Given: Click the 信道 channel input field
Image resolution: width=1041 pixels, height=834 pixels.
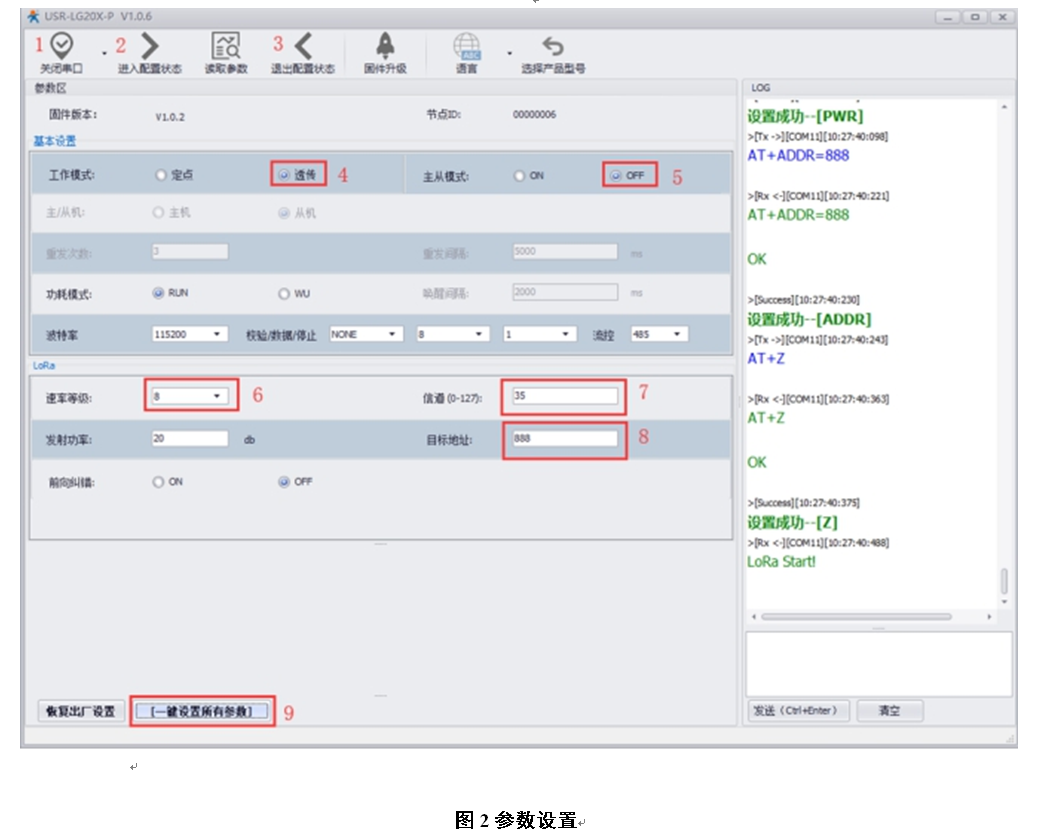Looking at the screenshot, I should point(564,396).
